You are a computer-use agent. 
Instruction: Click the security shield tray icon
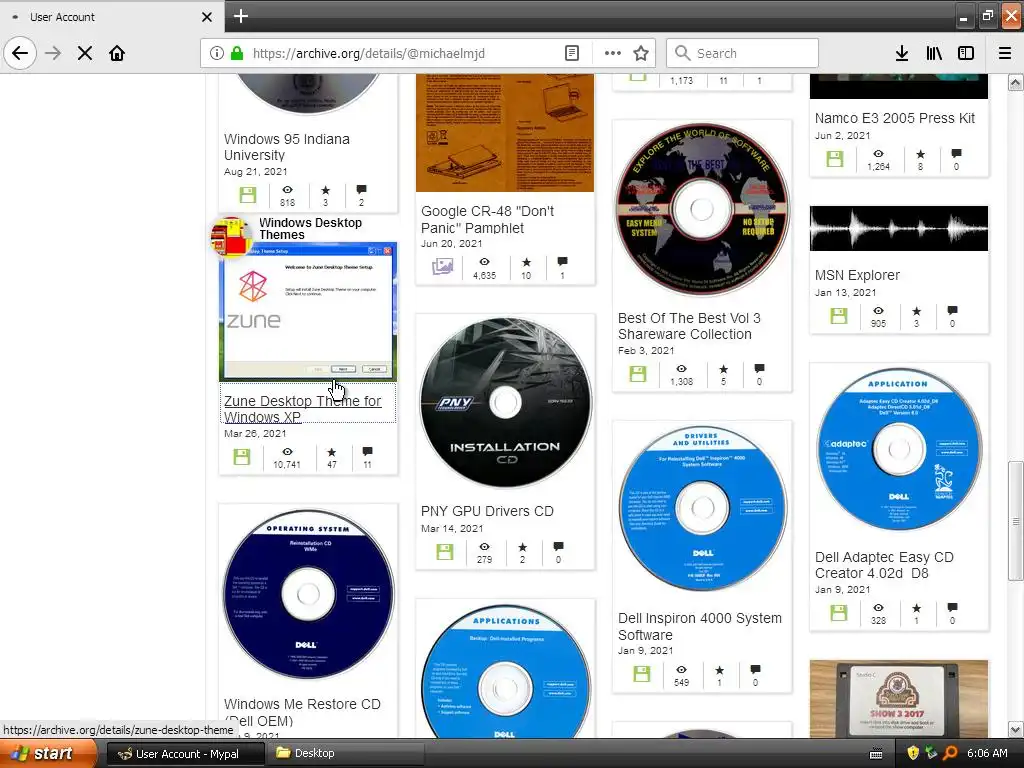913,754
